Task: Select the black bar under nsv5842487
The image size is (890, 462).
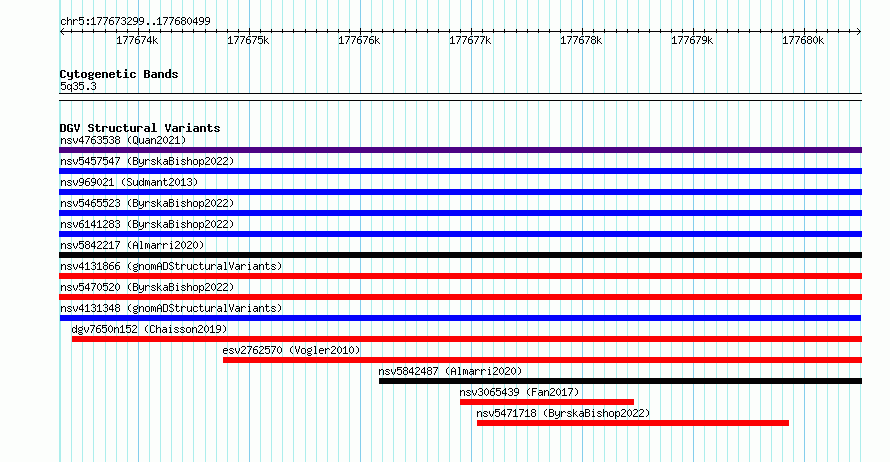Action: point(620,381)
